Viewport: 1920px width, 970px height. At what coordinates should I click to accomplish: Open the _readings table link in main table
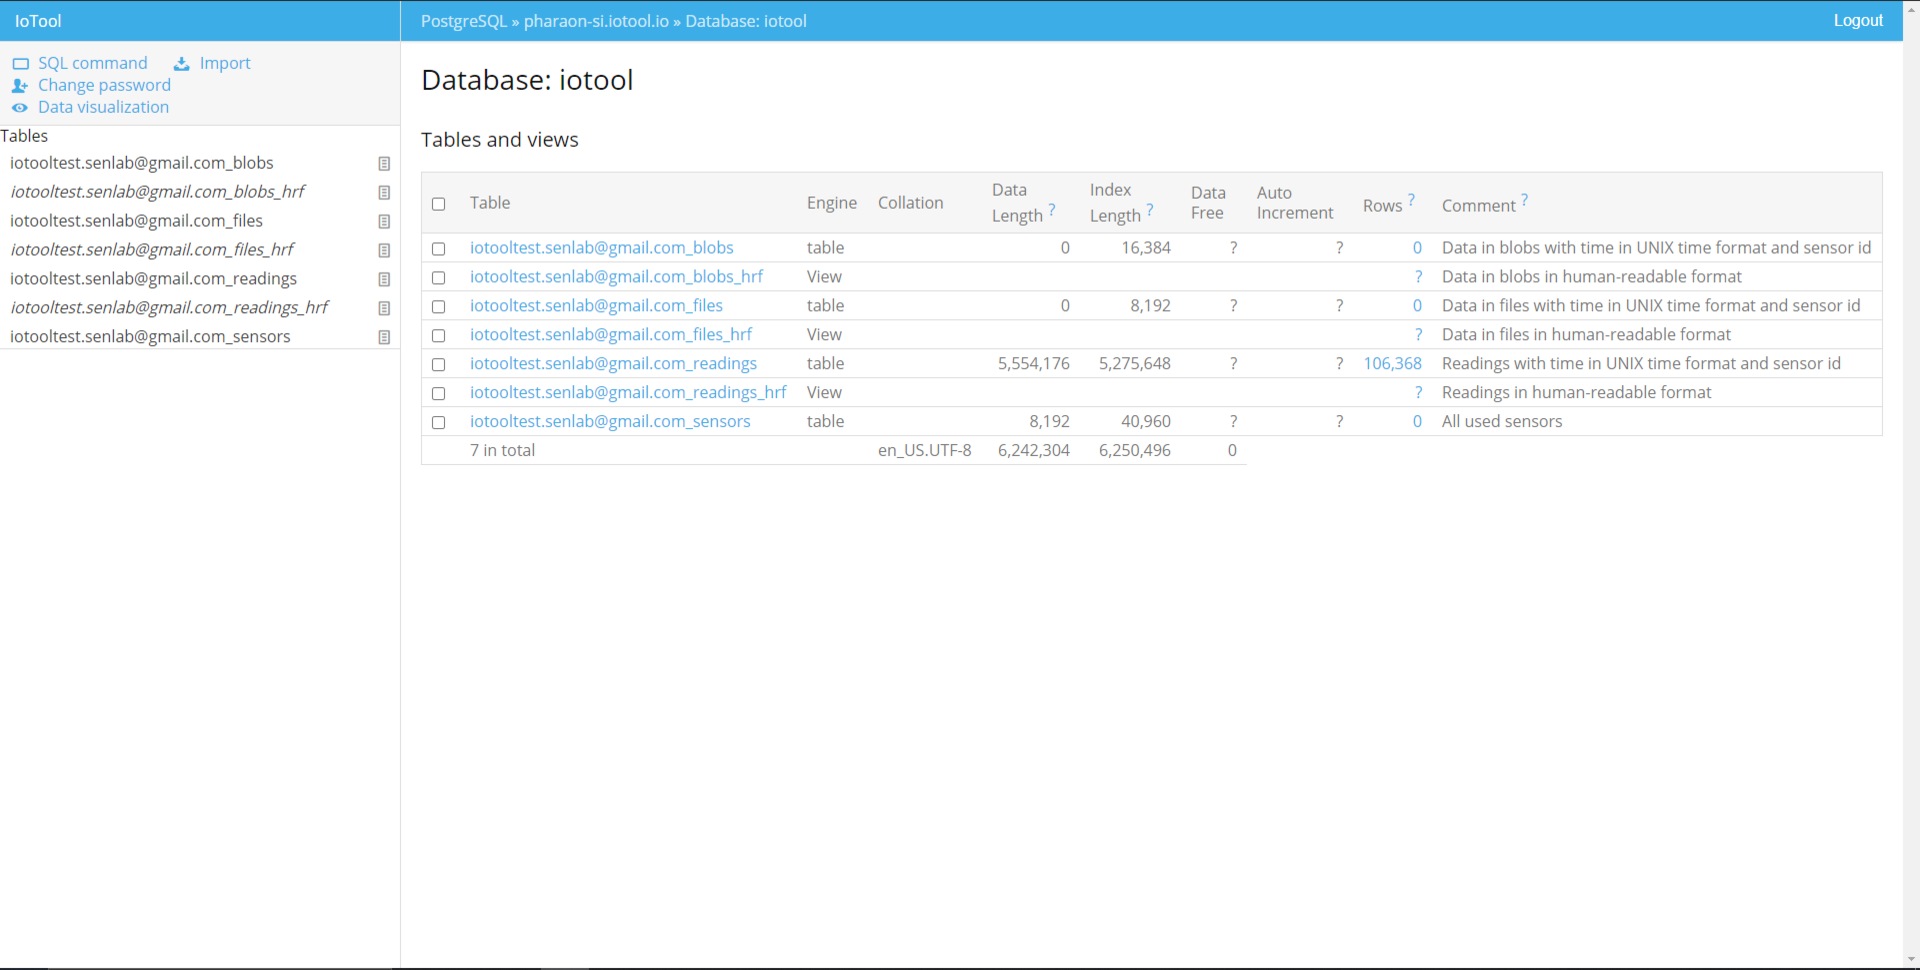613,364
